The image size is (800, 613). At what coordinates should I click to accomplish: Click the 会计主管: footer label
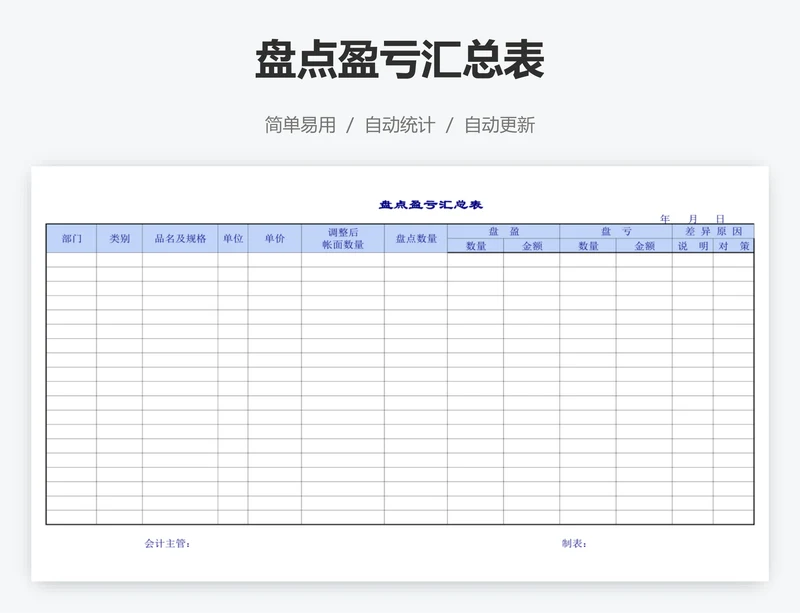[x=167, y=544]
